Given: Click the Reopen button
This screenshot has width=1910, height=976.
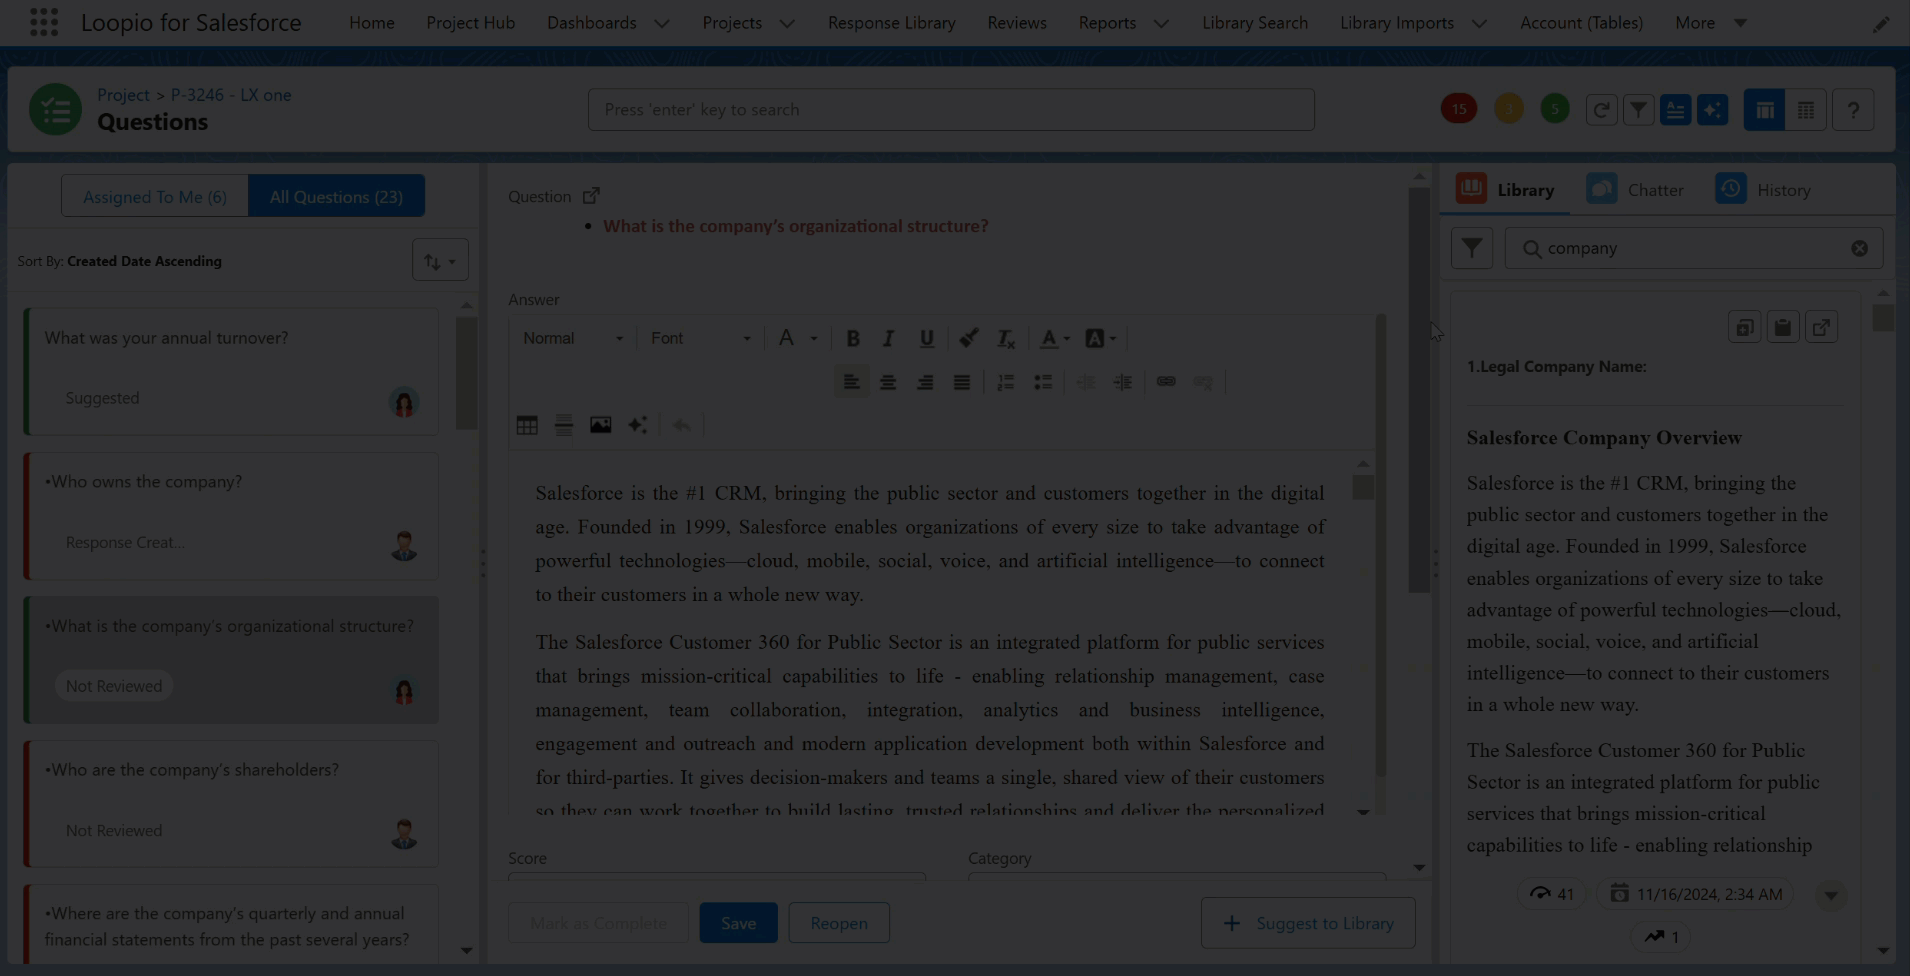Looking at the screenshot, I should 838,923.
